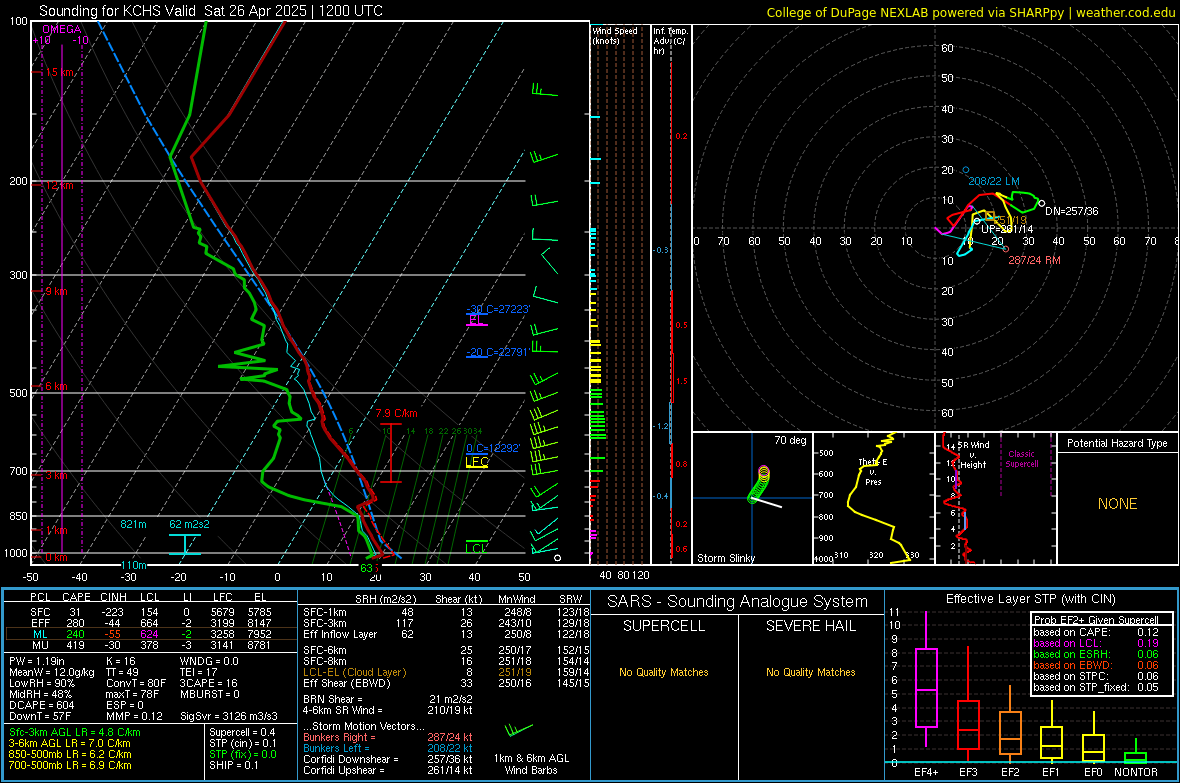Click the 'NONE' hazard type value

1117,504
